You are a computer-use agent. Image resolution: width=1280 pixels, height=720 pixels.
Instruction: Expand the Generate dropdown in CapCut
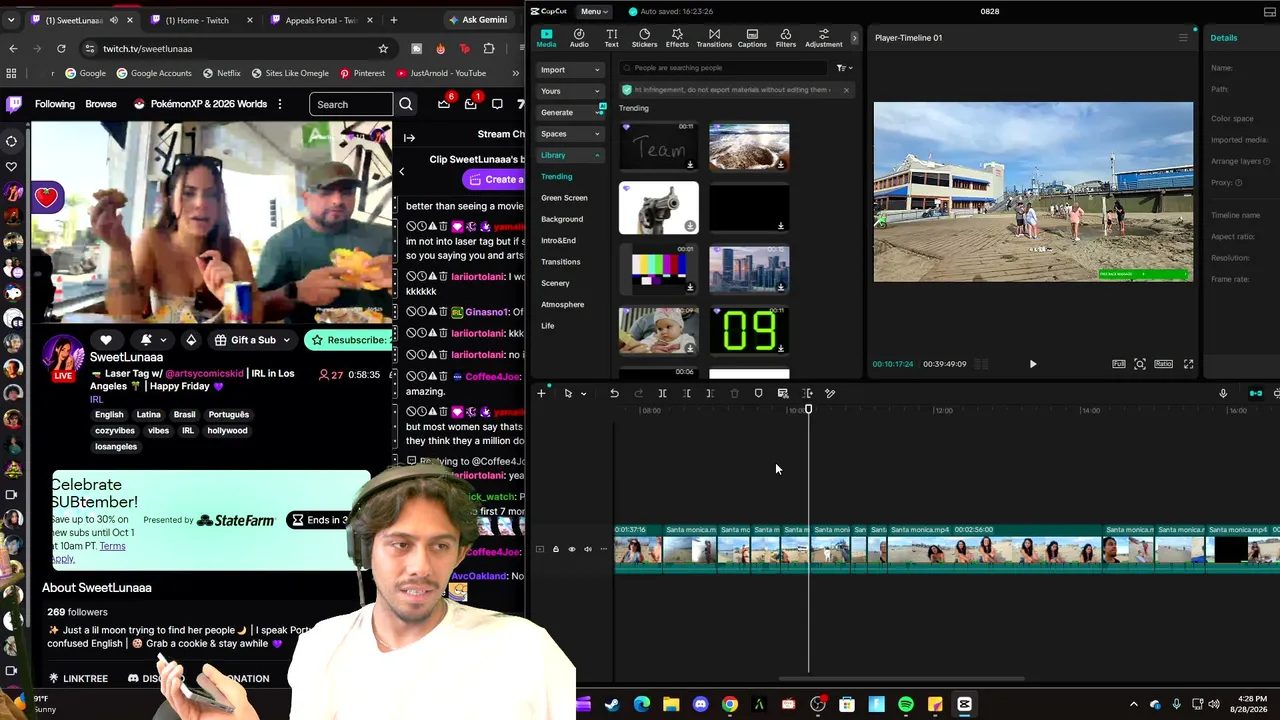click(570, 112)
